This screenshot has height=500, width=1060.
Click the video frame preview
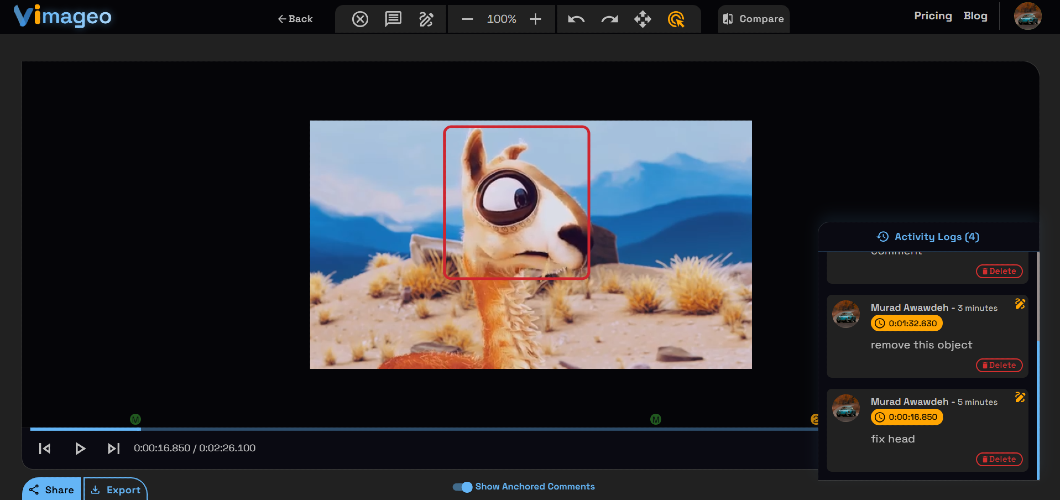(x=531, y=245)
